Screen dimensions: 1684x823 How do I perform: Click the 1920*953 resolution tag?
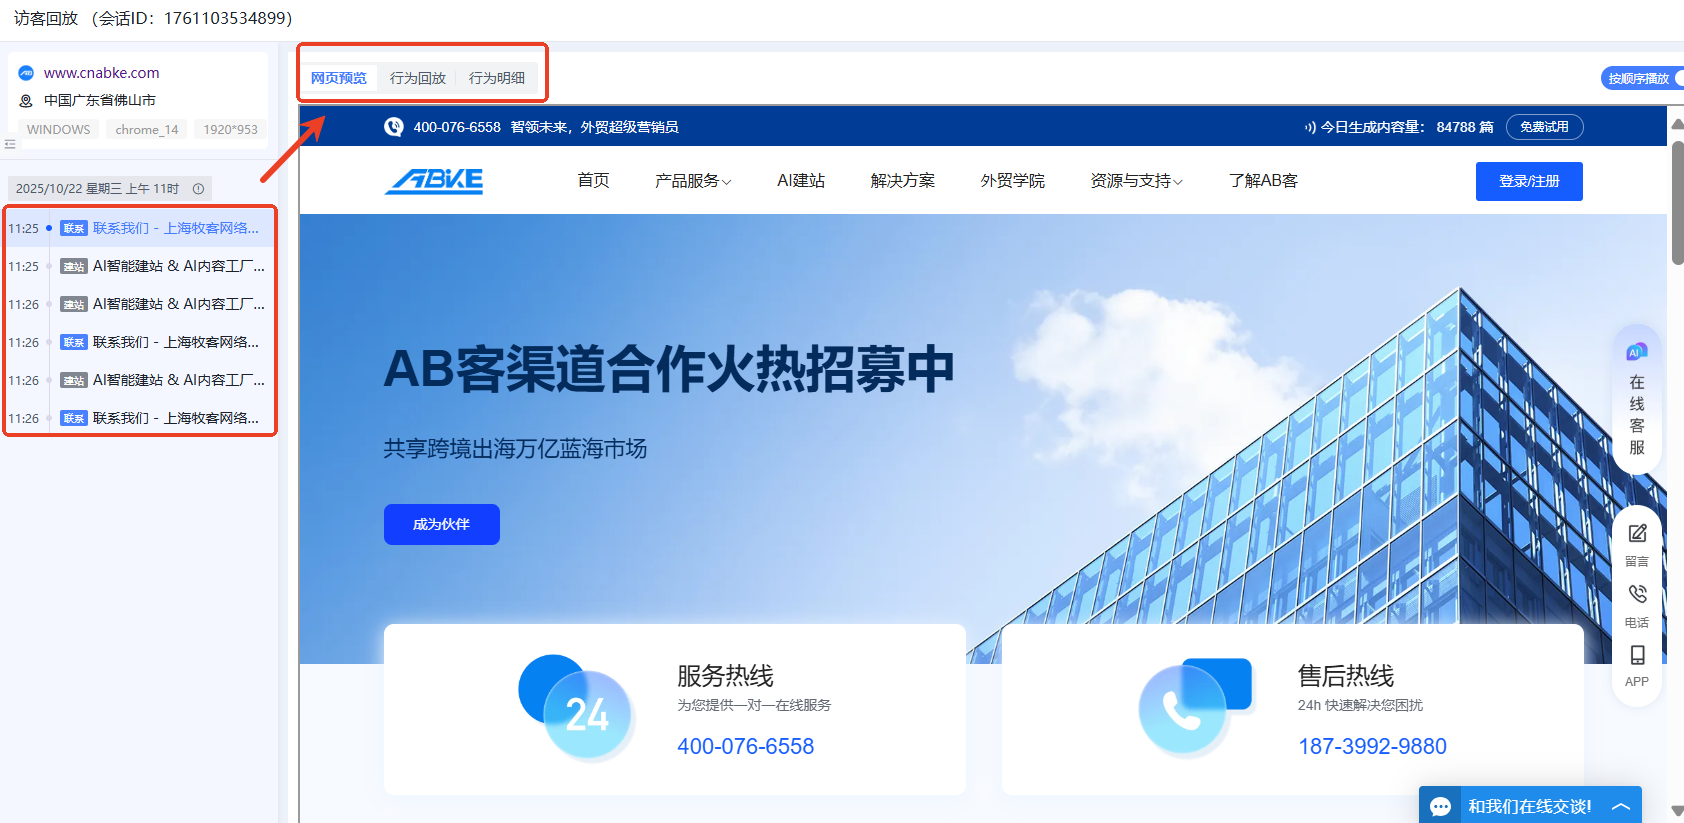click(x=230, y=130)
